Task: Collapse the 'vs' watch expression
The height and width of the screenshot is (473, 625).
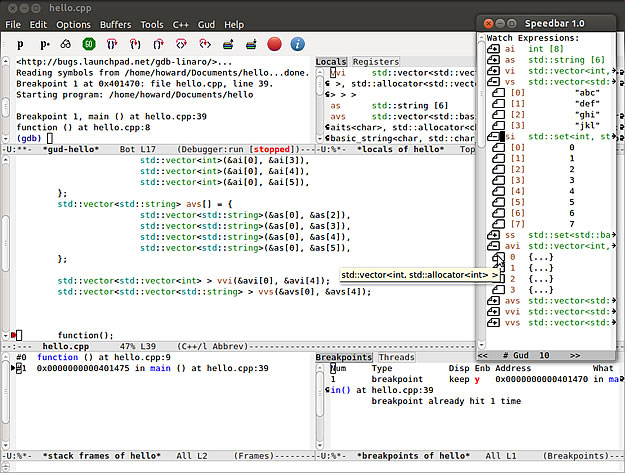Action: coord(494,81)
